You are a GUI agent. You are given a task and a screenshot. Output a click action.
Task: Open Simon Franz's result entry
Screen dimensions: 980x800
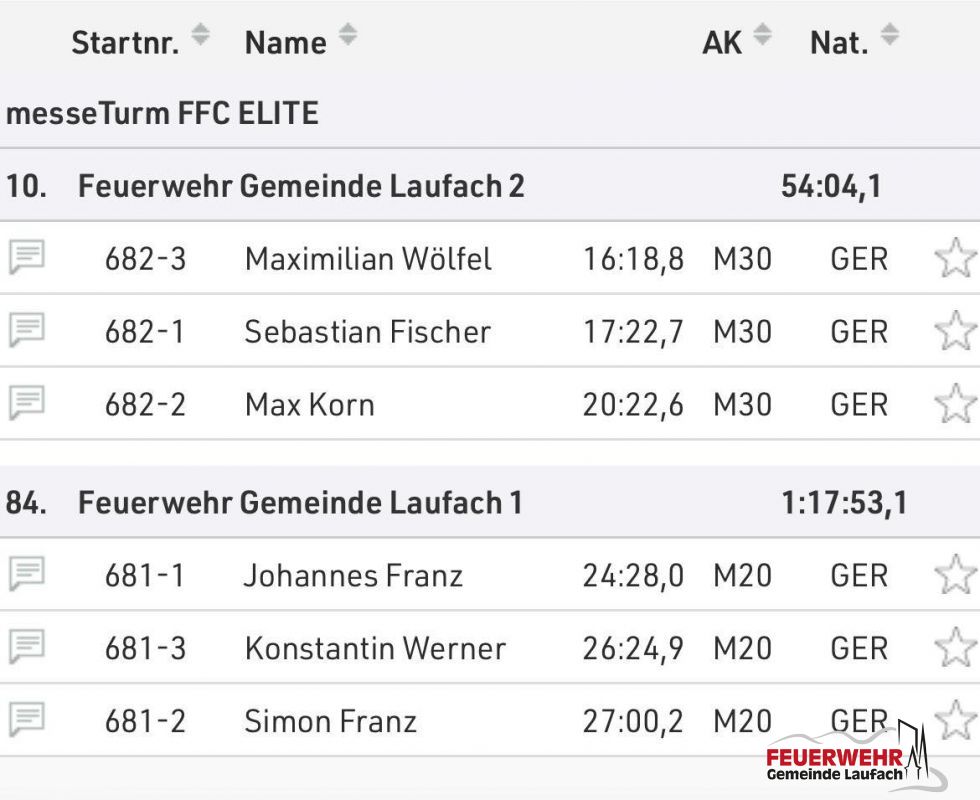tap(330, 721)
